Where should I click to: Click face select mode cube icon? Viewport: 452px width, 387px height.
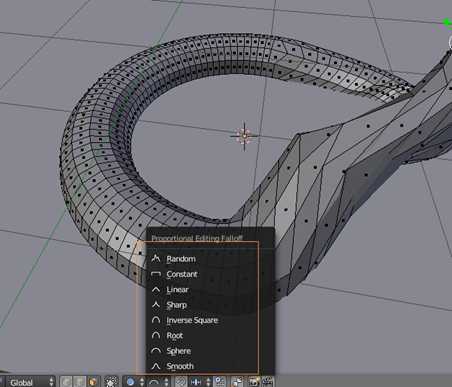point(93,382)
